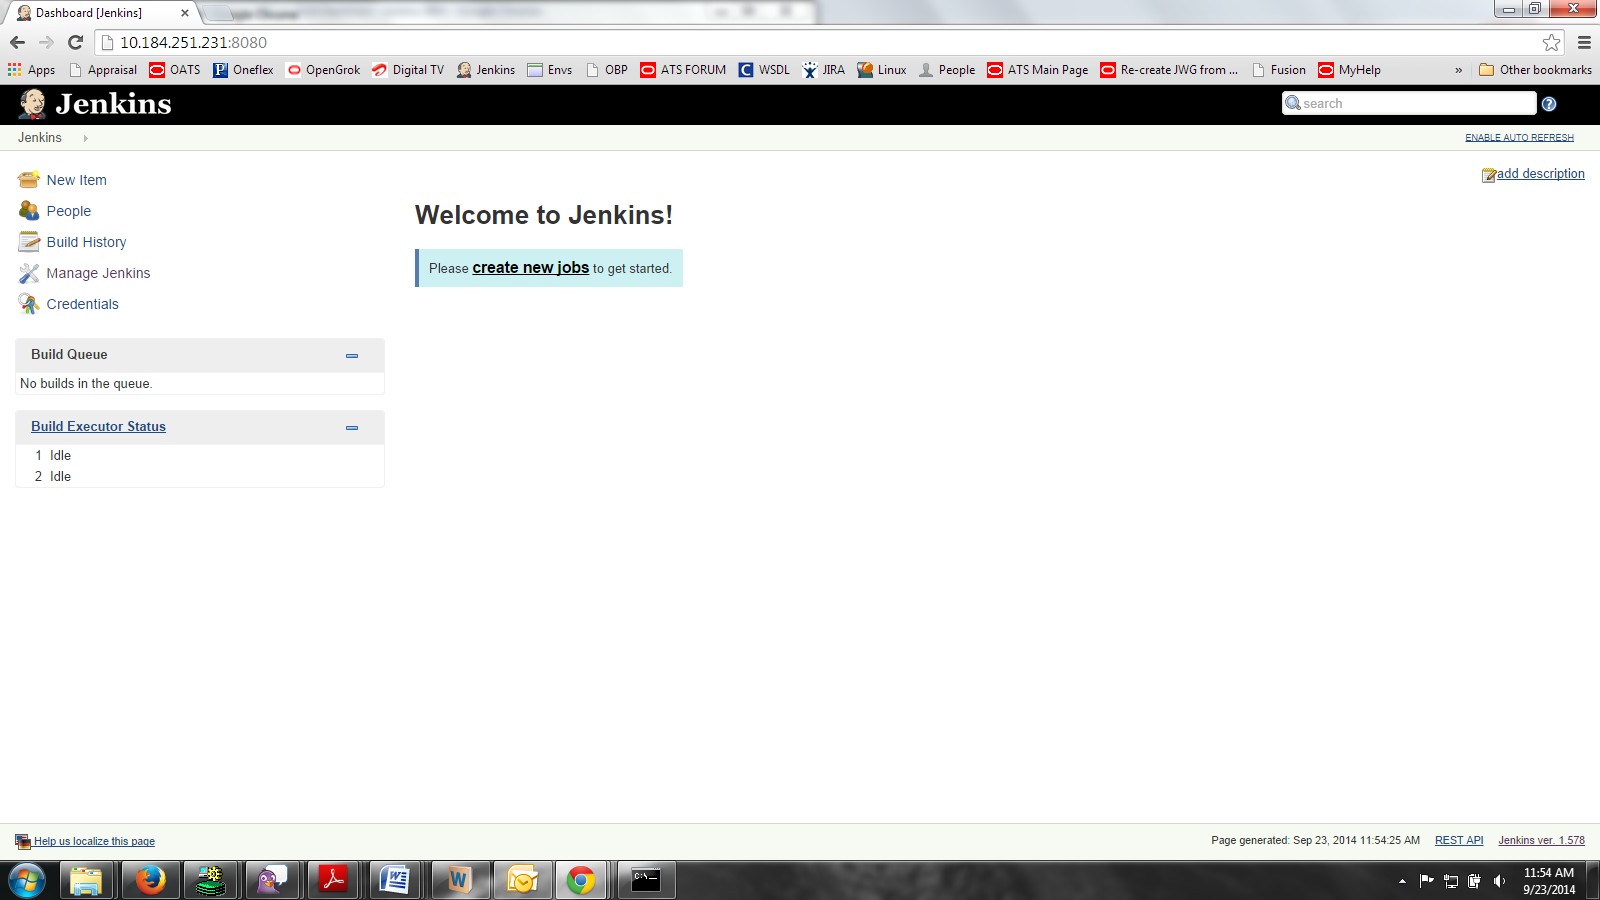This screenshot has height=900, width=1600.
Task: Click the New Item icon in sidebar
Action: coord(29,180)
